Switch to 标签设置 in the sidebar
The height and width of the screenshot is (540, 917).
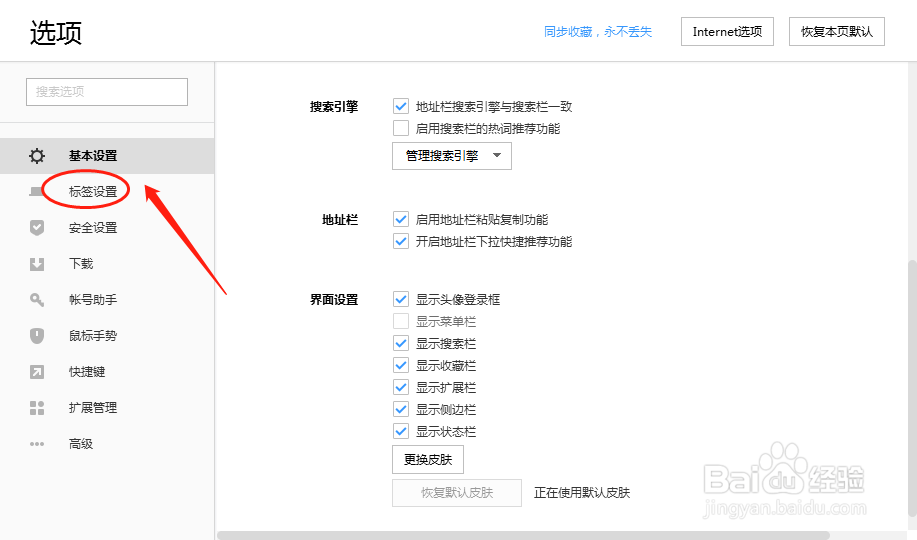(93, 191)
